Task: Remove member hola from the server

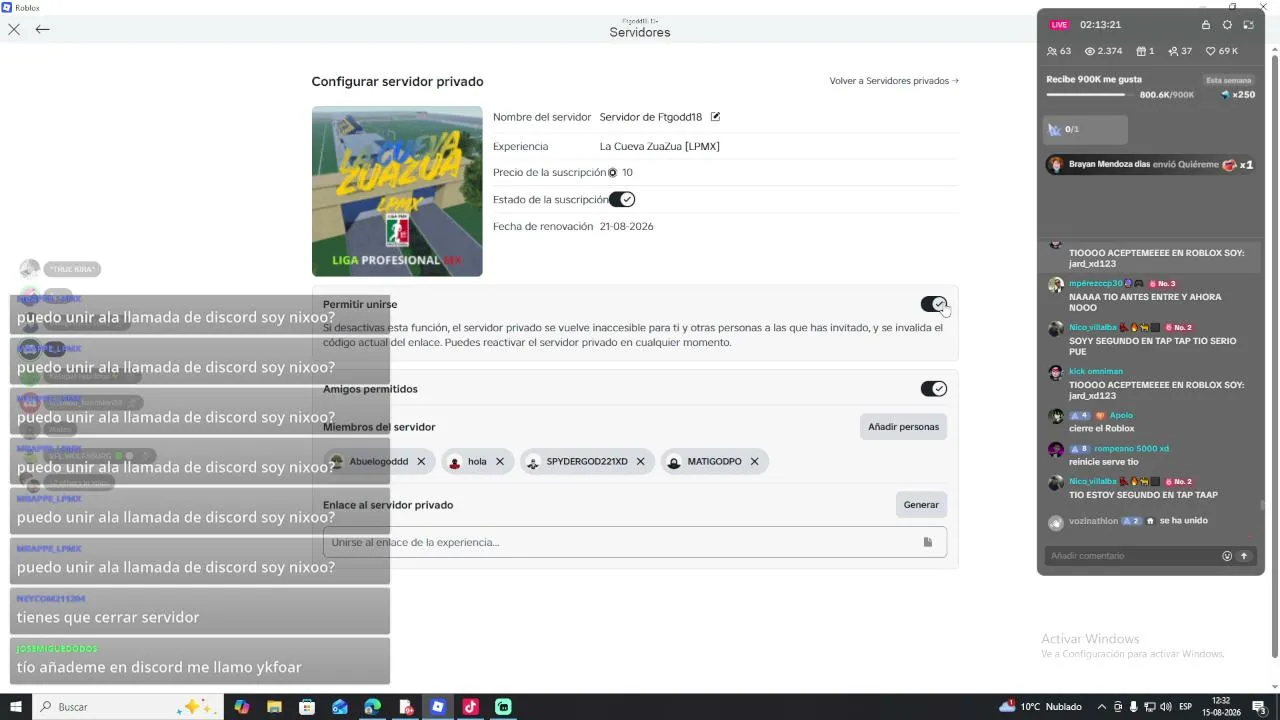Action: tap(500, 461)
